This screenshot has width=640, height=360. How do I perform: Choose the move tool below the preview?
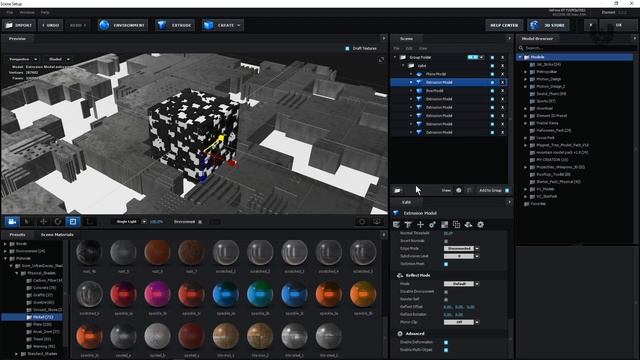tap(43, 222)
